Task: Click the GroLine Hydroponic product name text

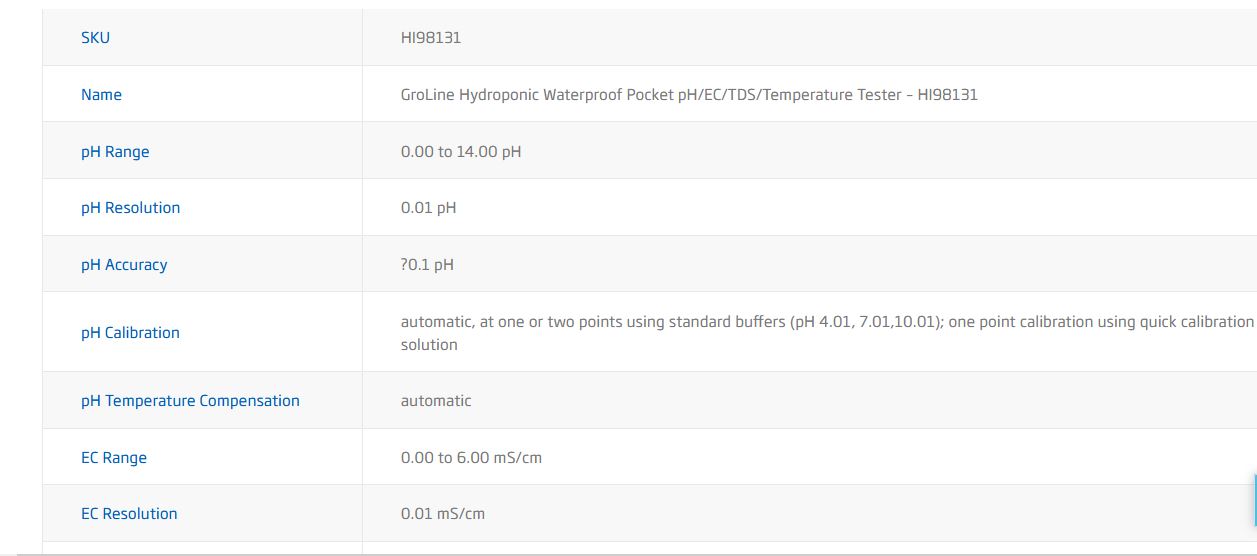Action: 689,95
